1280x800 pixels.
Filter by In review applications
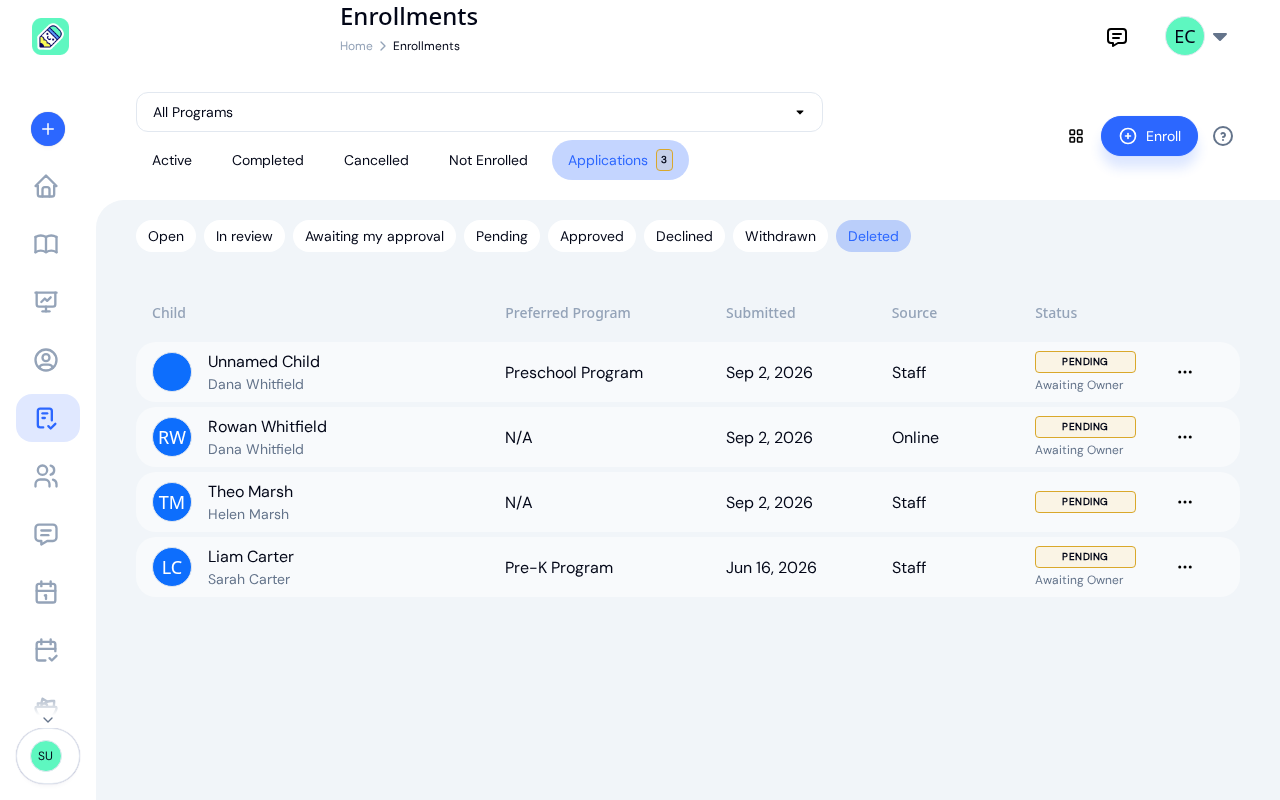click(244, 236)
